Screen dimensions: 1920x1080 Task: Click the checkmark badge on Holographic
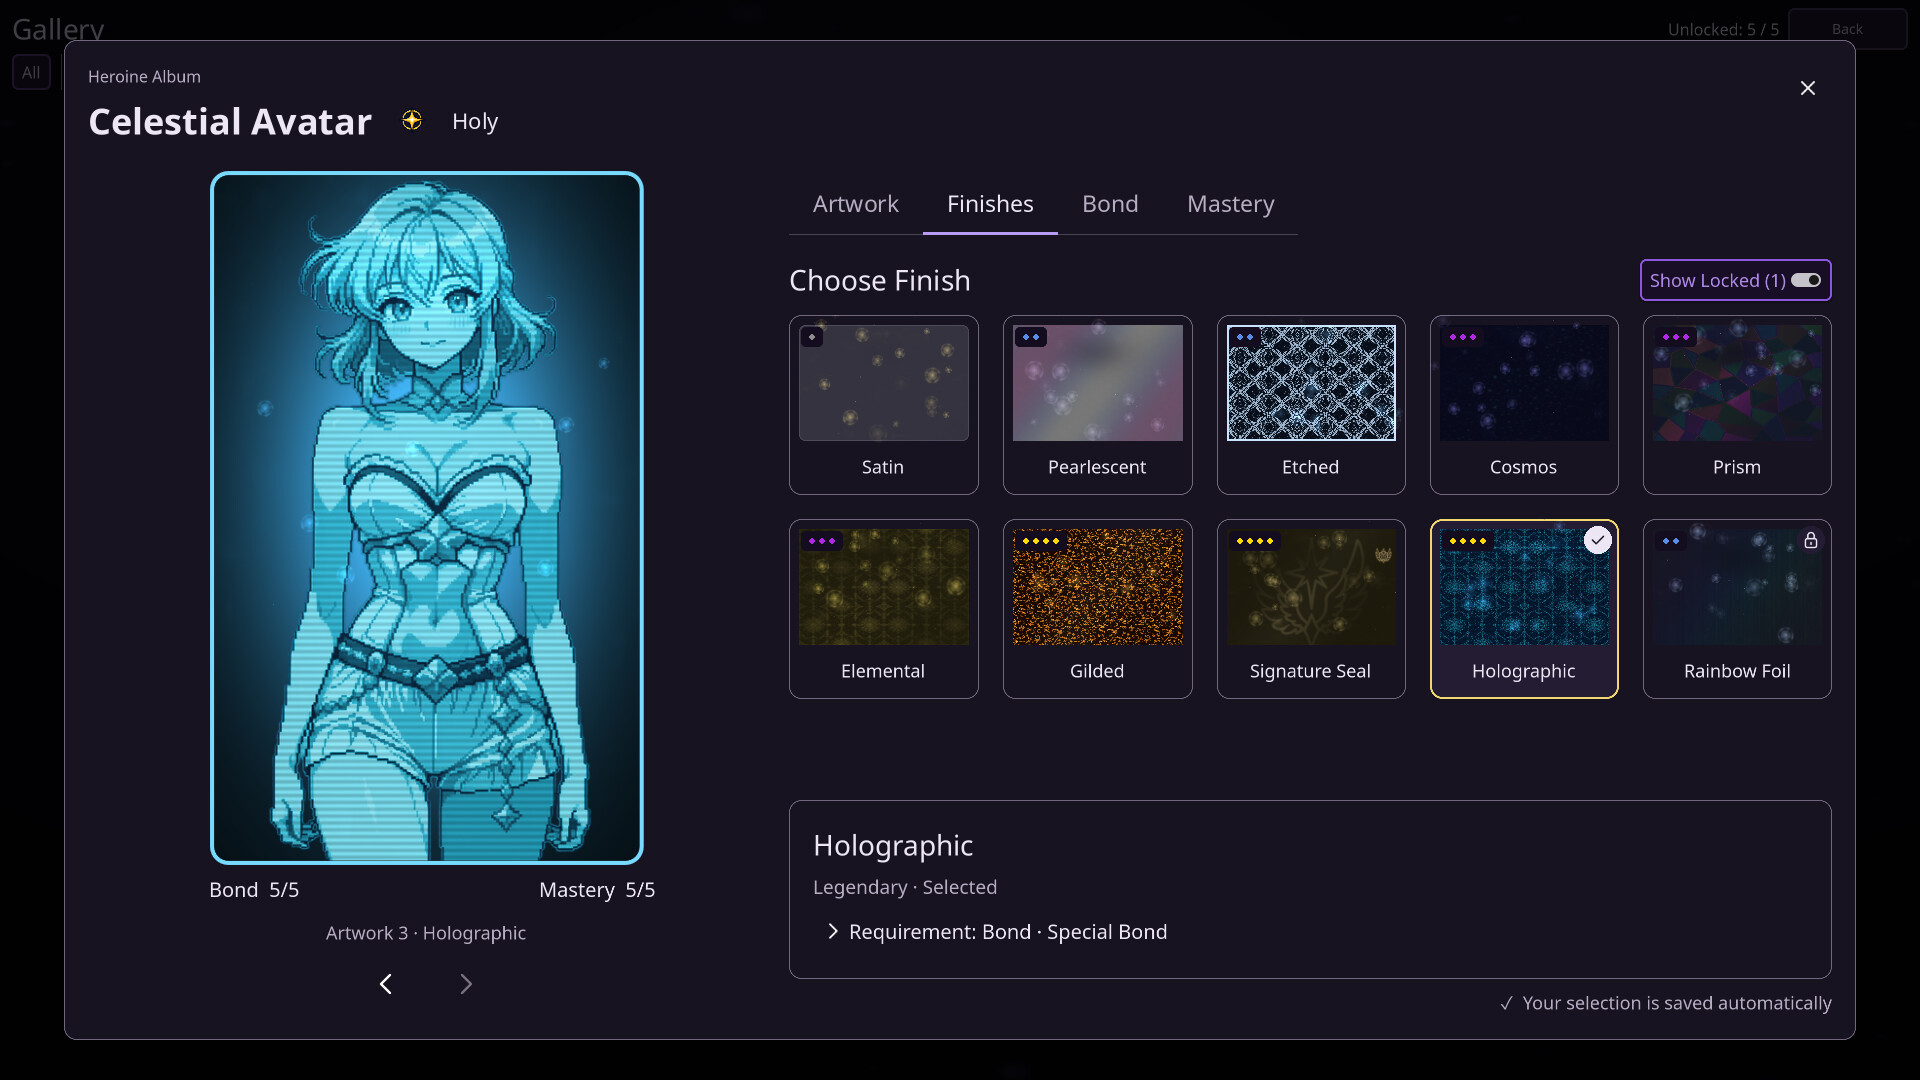tap(1598, 540)
